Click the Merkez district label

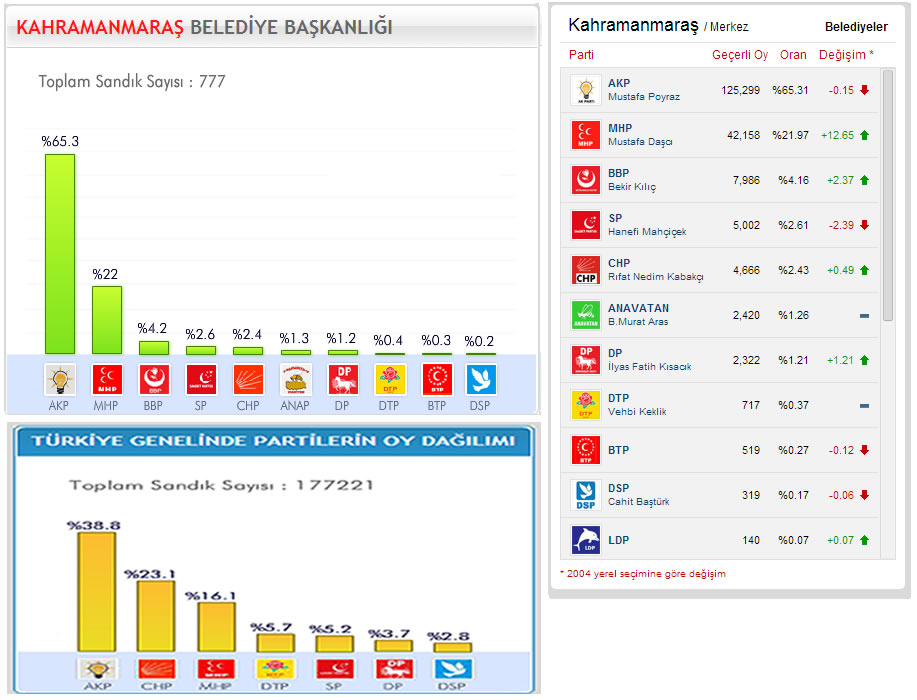click(x=729, y=27)
